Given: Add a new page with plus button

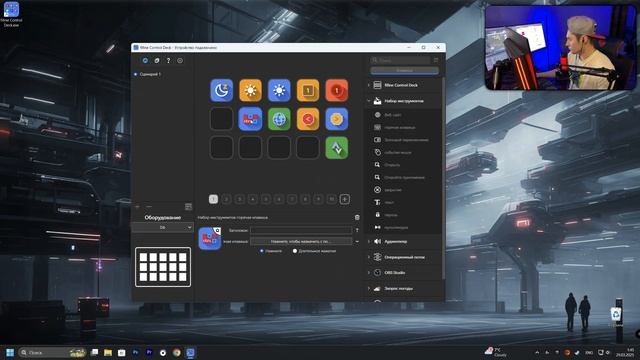Looking at the screenshot, I should [345, 199].
